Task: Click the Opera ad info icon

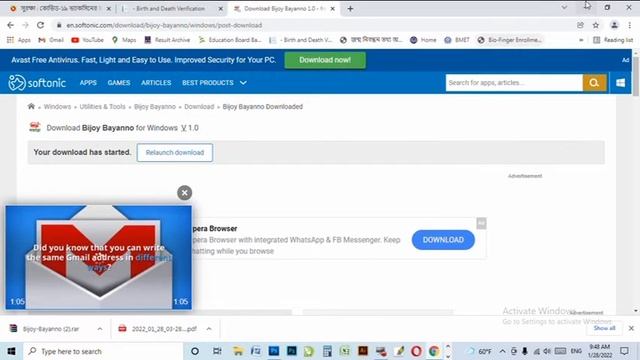Action: point(481,223)
